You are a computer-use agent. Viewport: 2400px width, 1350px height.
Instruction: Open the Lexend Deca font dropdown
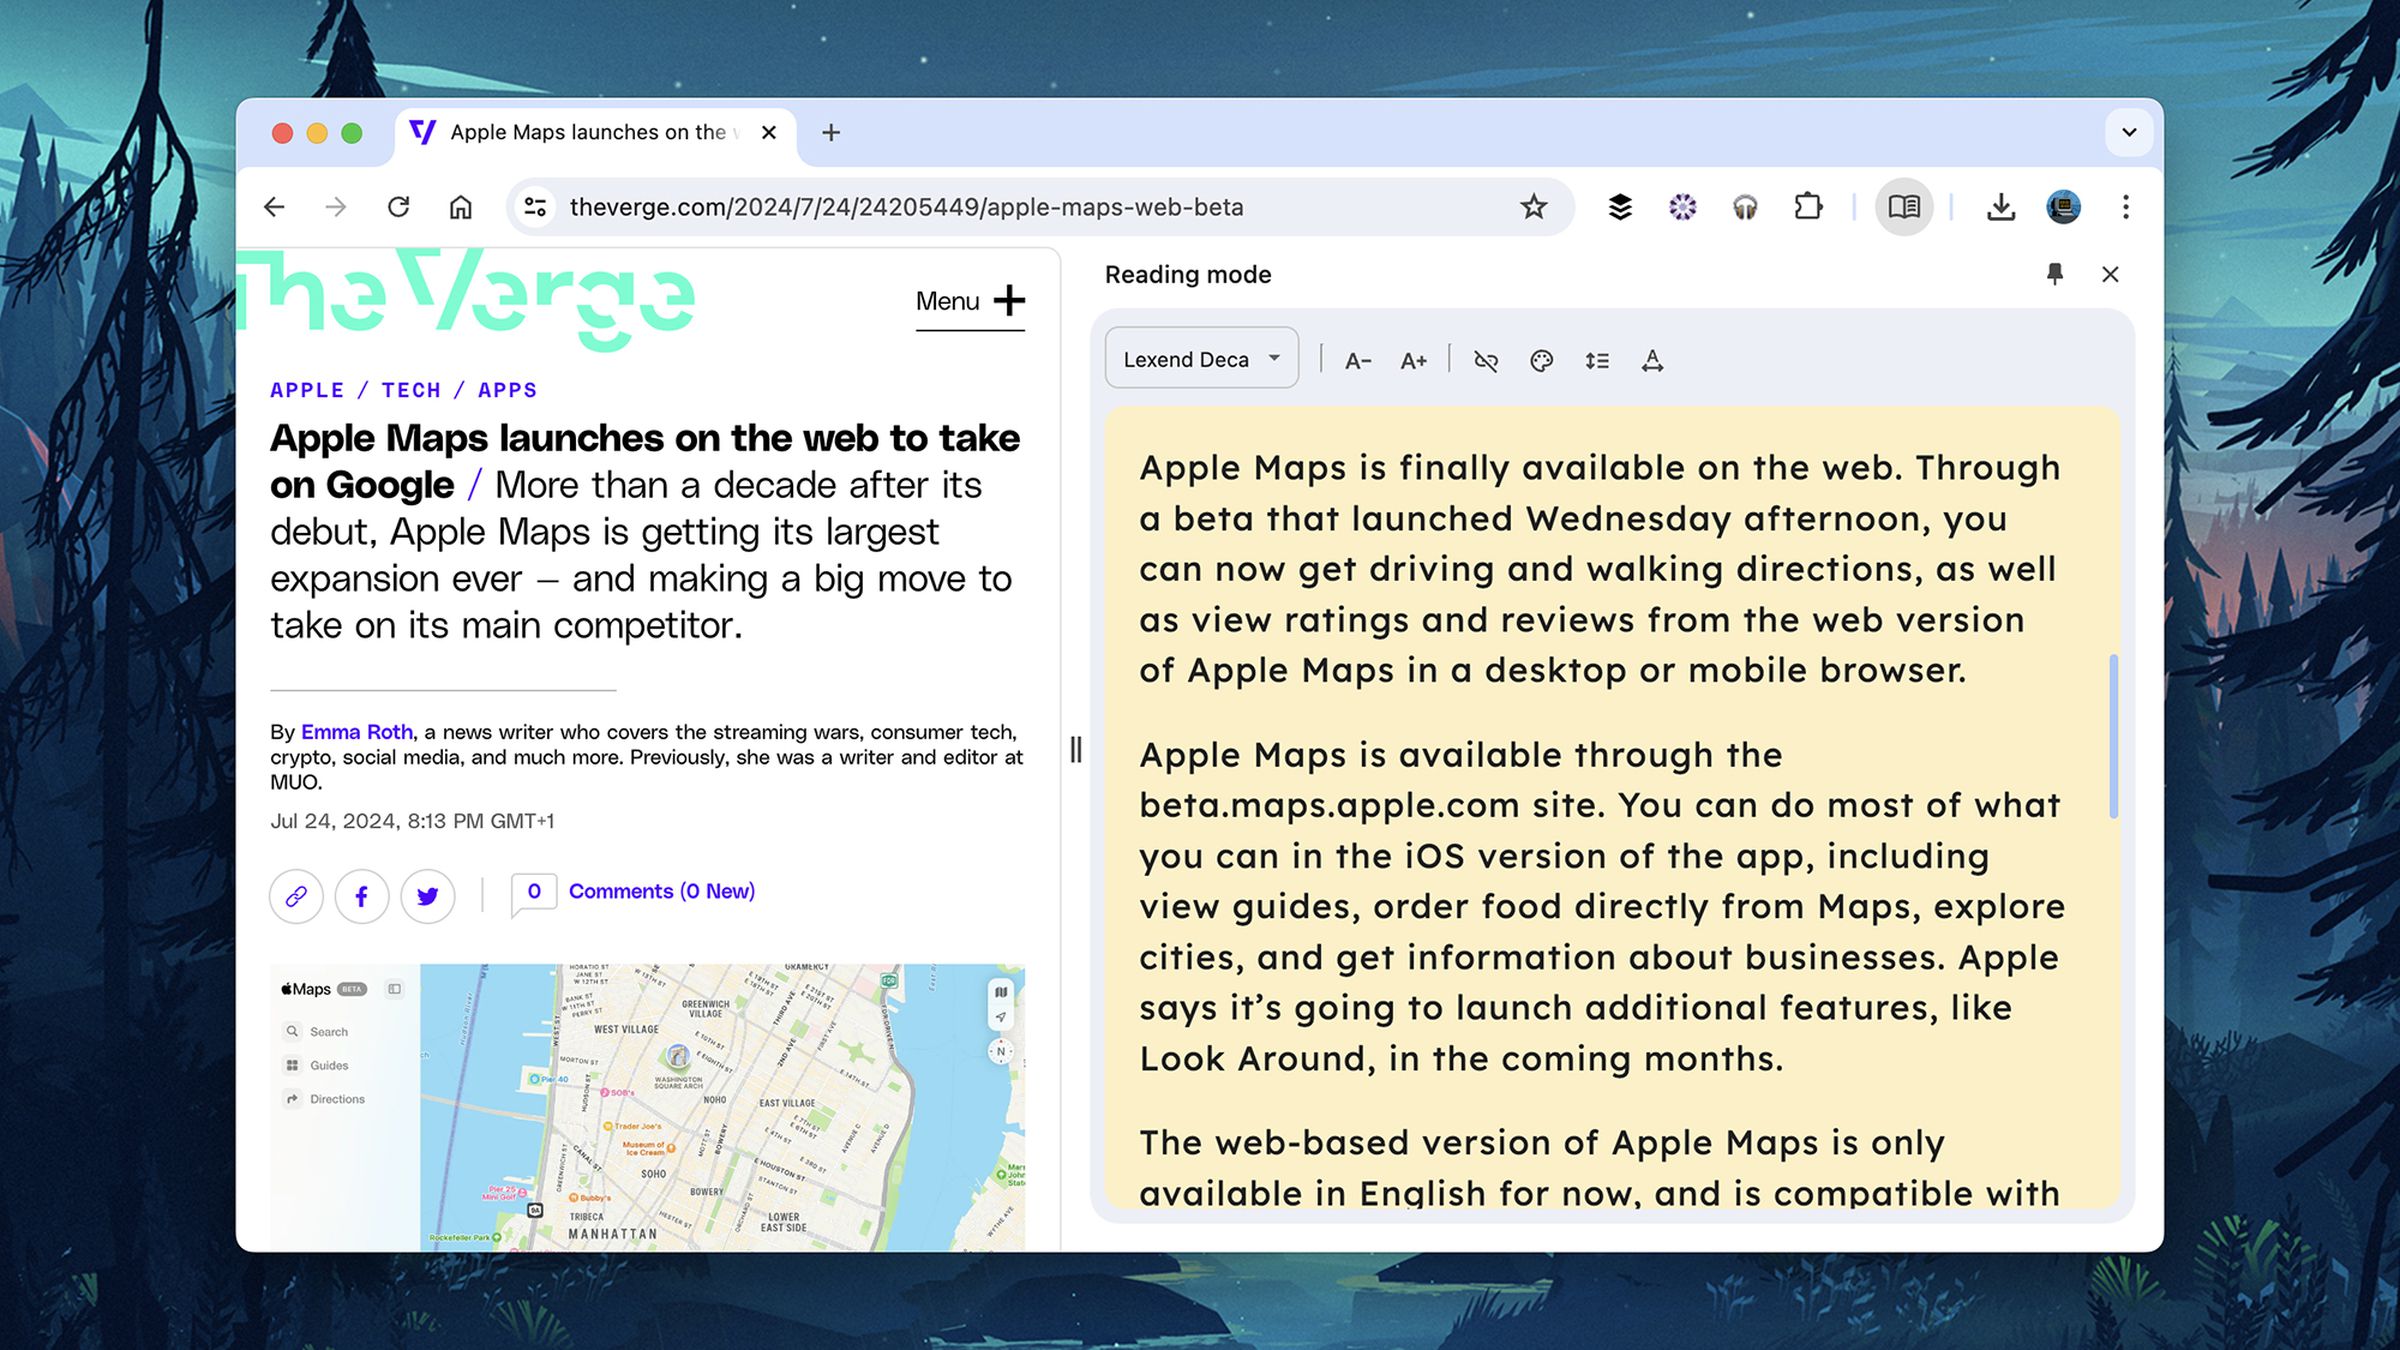pos(1200,357)
